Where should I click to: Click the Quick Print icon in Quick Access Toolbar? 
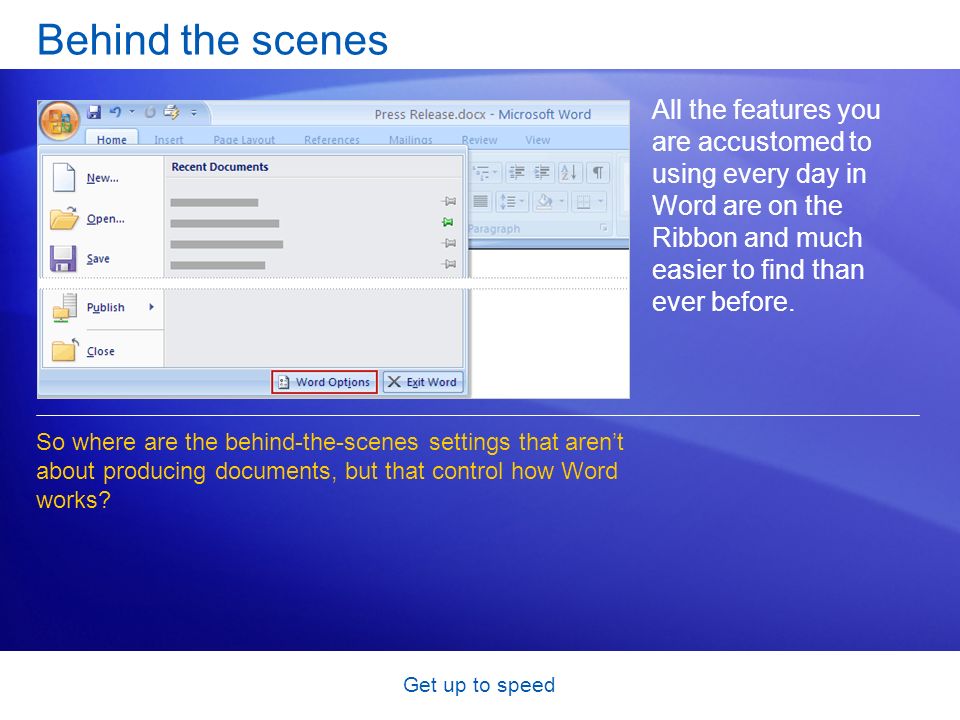point(172,112)
